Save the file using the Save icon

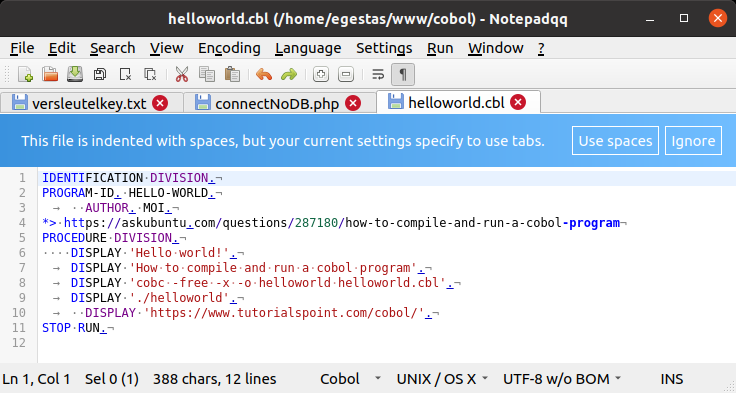[x=75, y=74]
